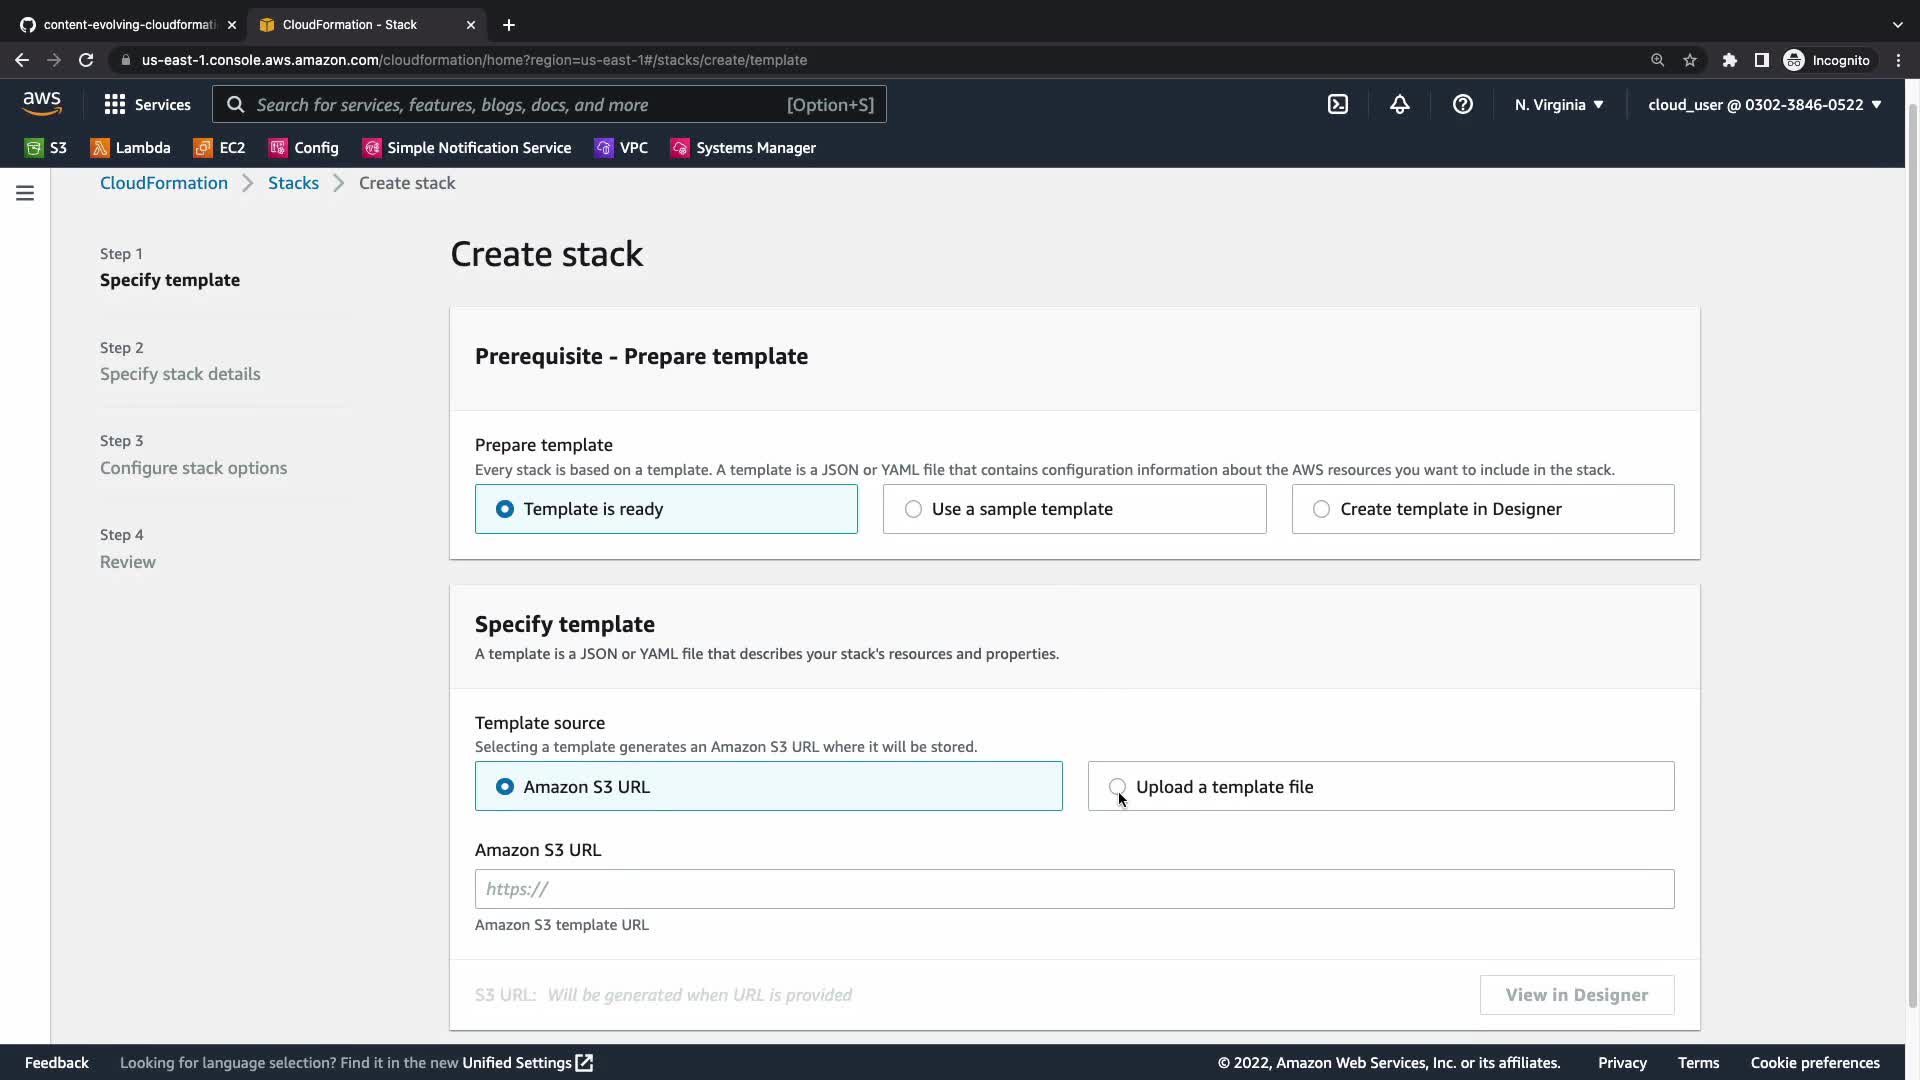Select Upload a template file option
Screen dimensions: 1920x1080
(x=1118, y=787)
